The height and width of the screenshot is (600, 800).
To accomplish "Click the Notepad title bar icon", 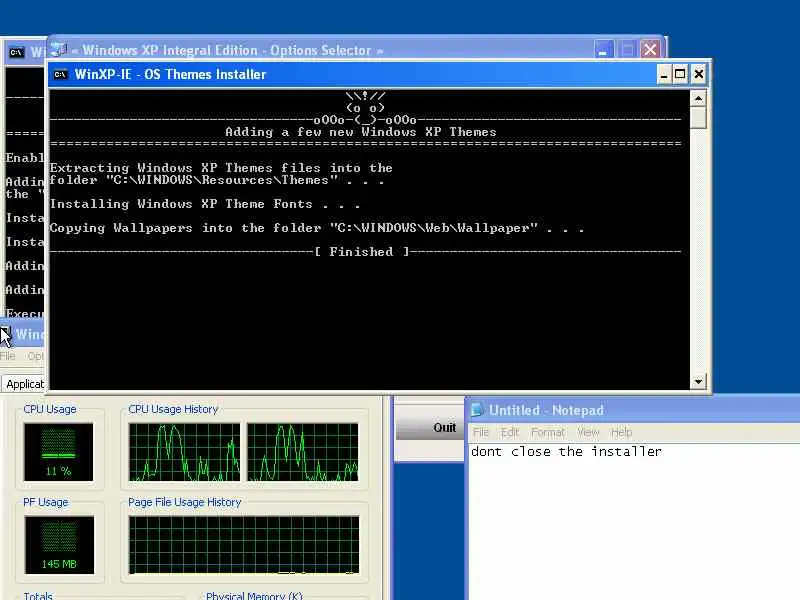I will 477,410.
